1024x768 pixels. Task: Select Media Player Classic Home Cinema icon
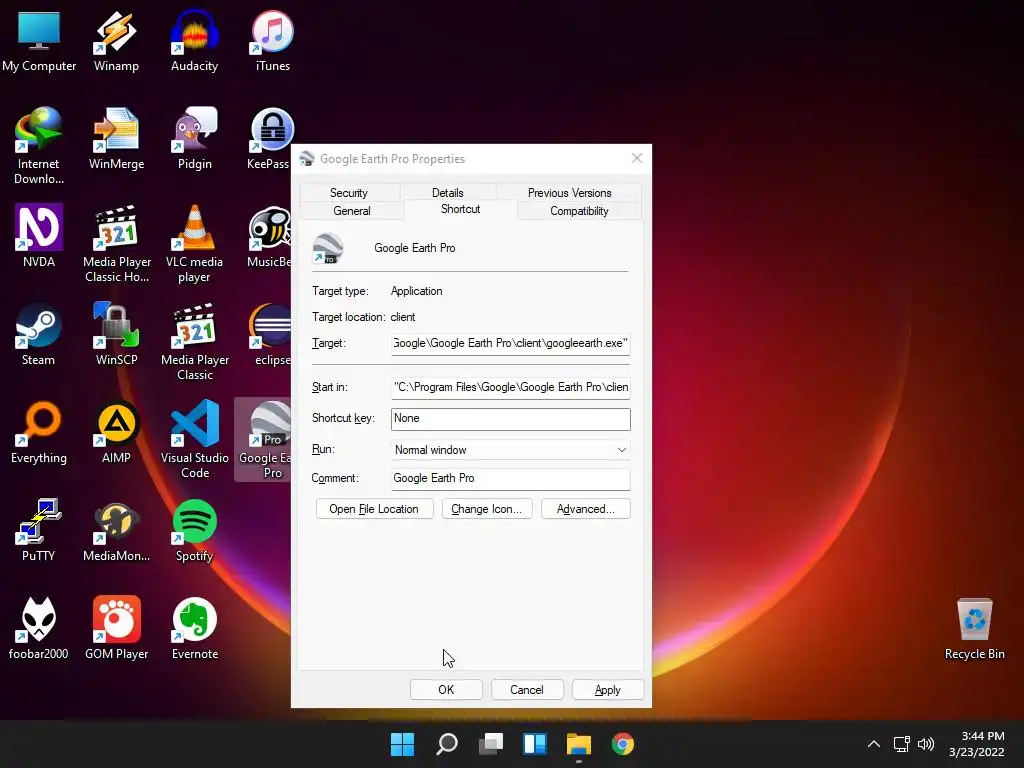116,244
